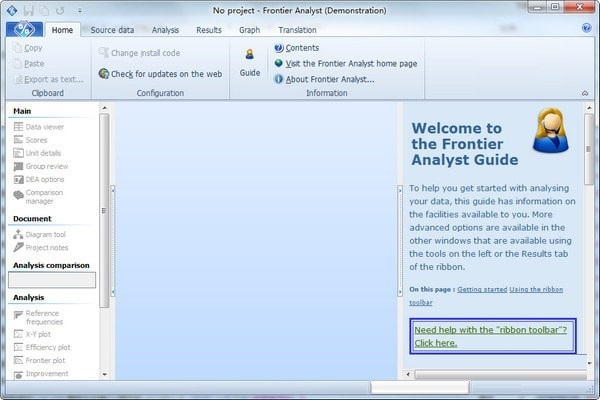Choose Export as text...

pyautogui.click(x=49, y=79)
